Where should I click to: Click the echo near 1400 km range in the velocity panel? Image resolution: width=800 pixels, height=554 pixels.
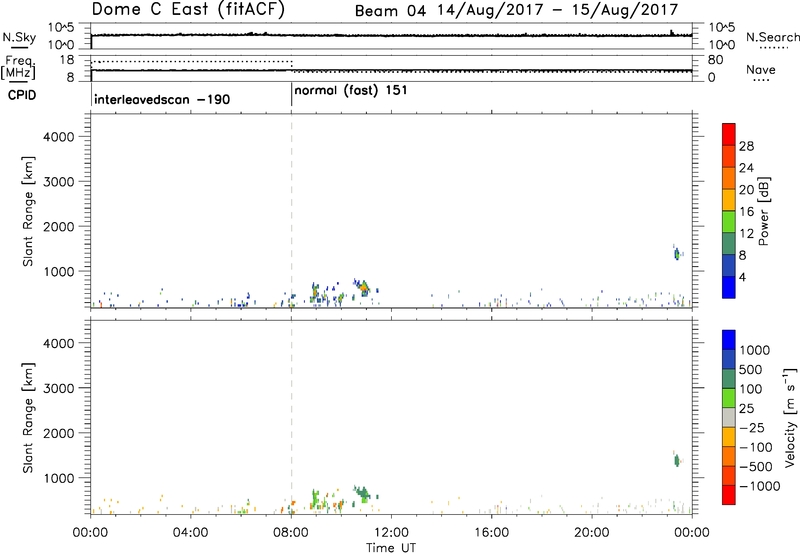click(677, 460)
